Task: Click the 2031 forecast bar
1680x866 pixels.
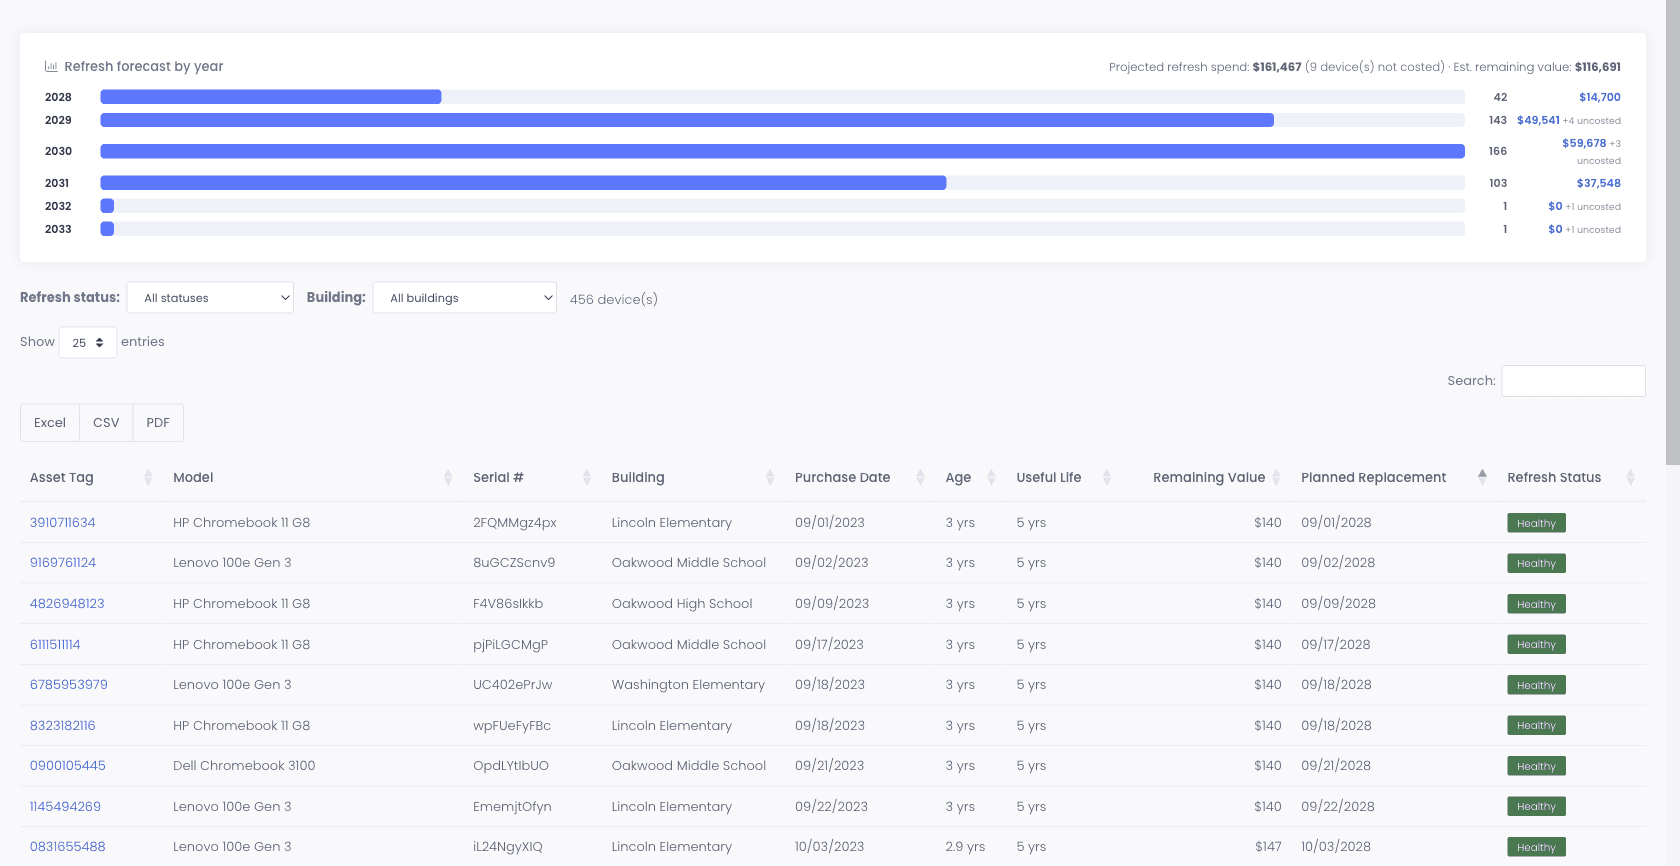Action: click(523, 183)
